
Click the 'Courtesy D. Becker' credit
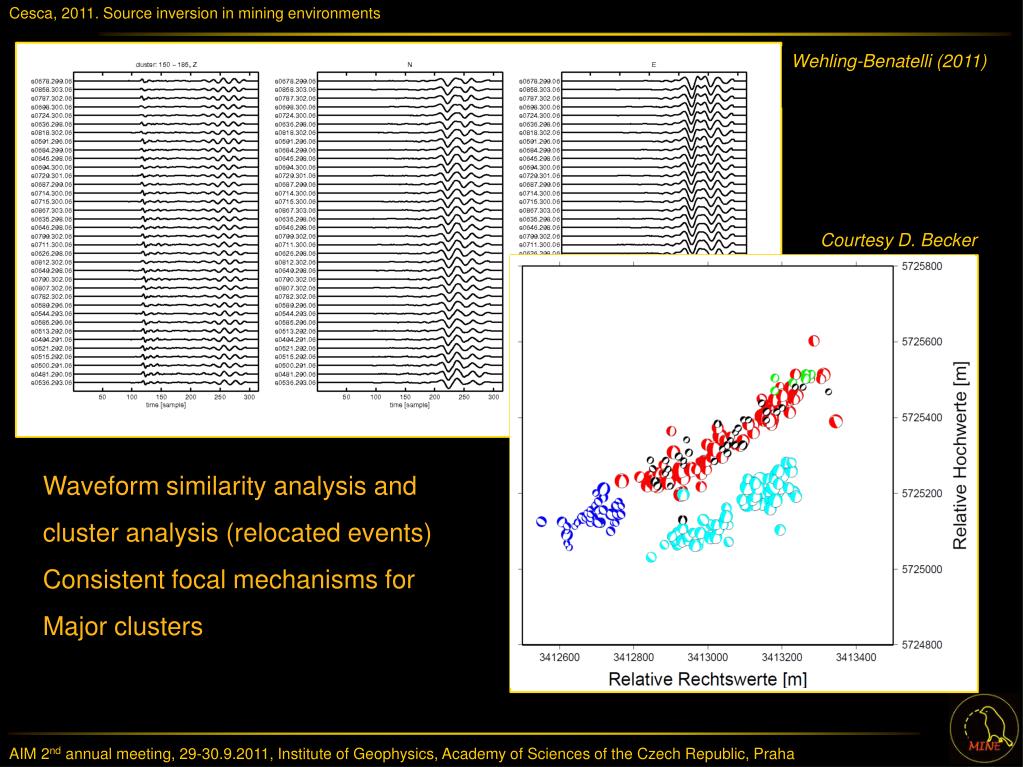[x=899, y=240]
